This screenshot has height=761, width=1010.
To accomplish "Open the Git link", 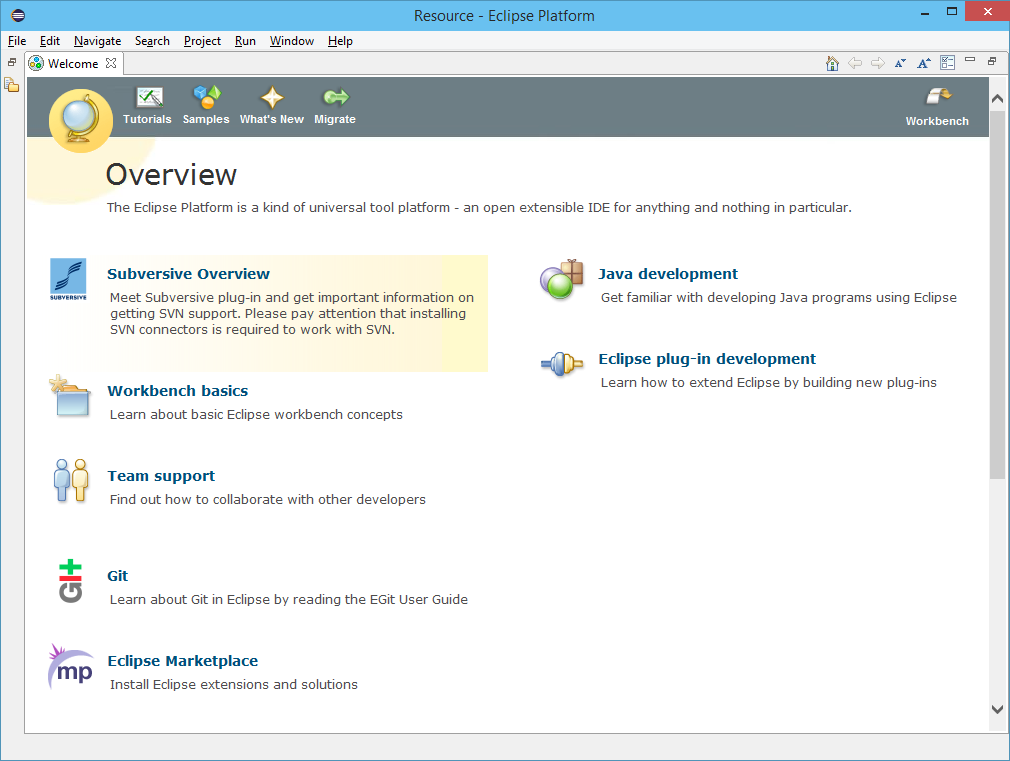I will (117, 576).
